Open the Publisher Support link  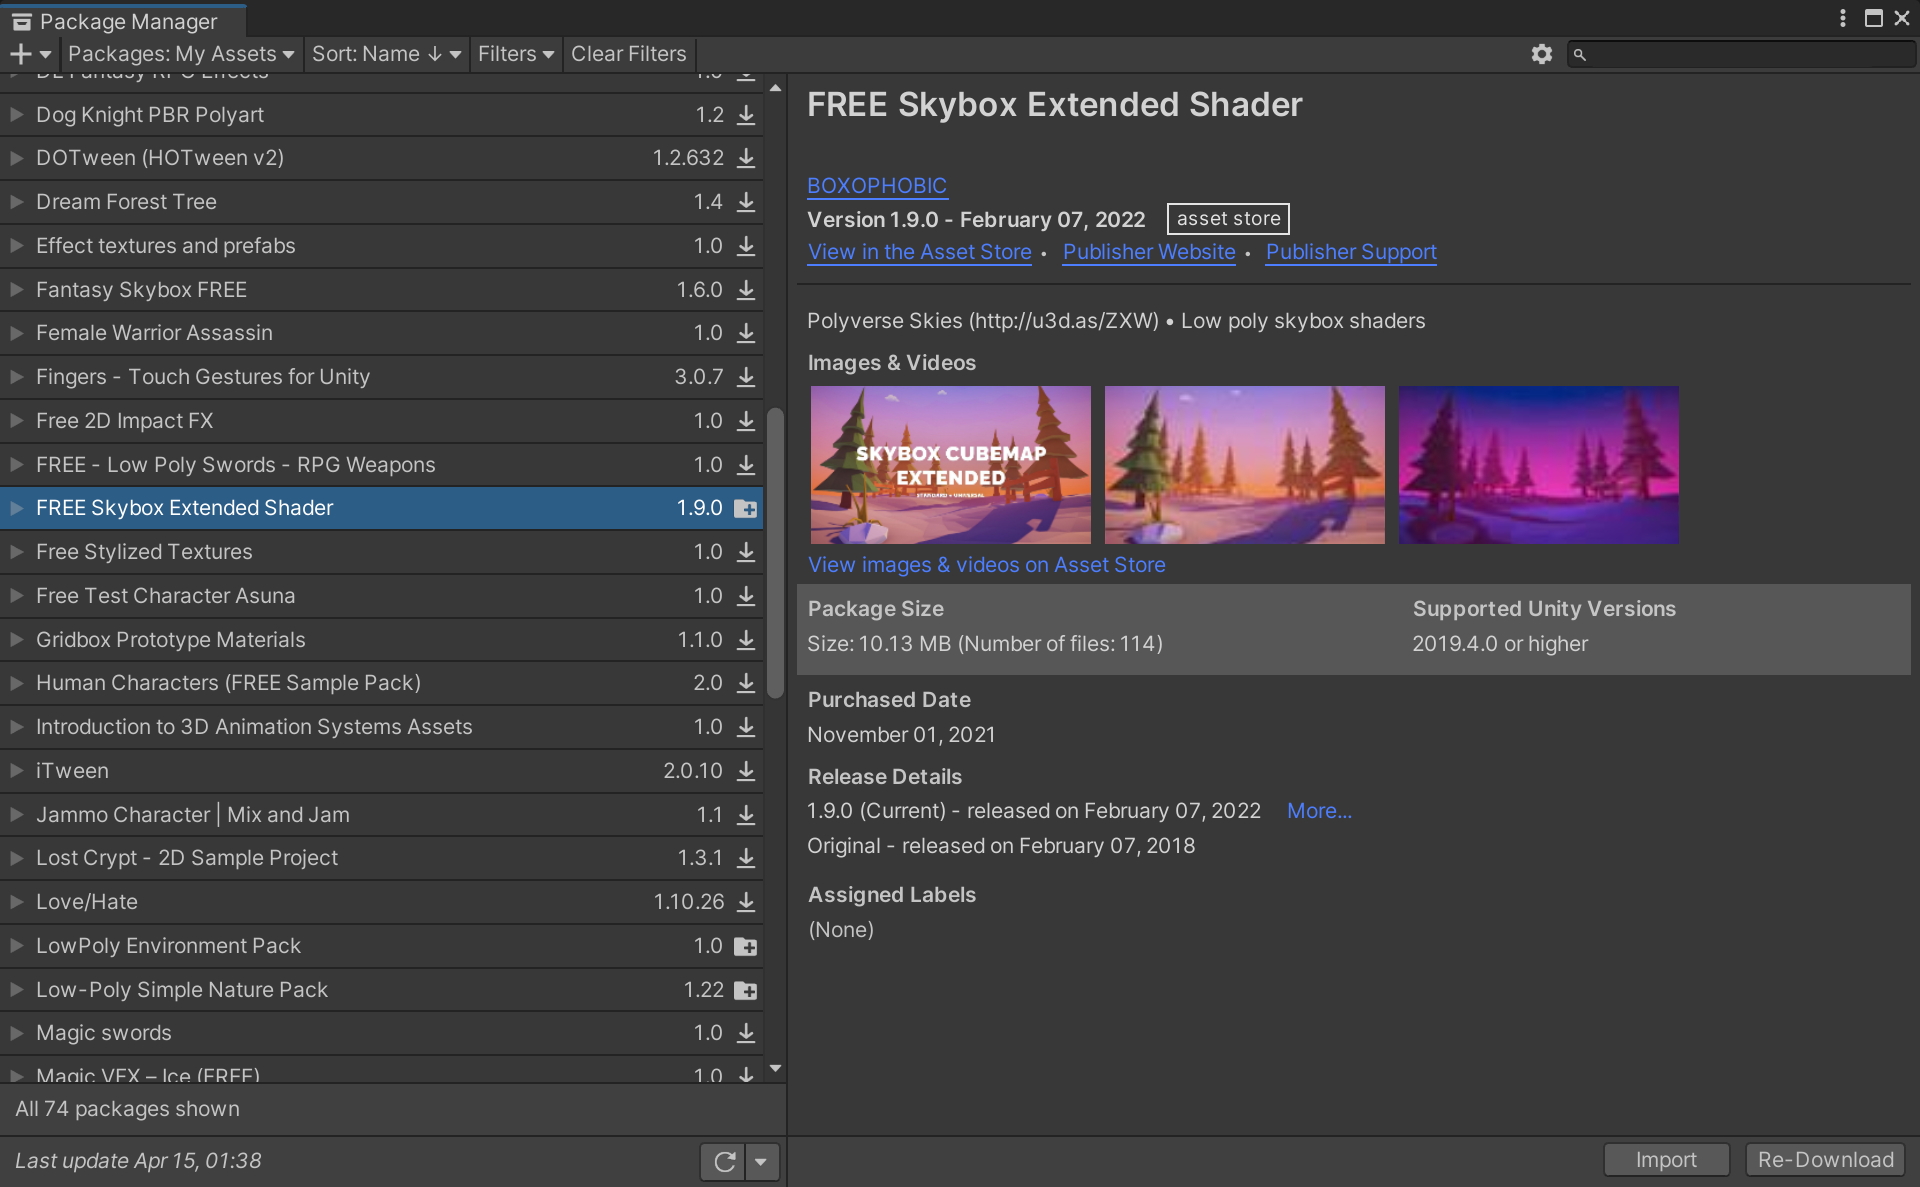1351,252
